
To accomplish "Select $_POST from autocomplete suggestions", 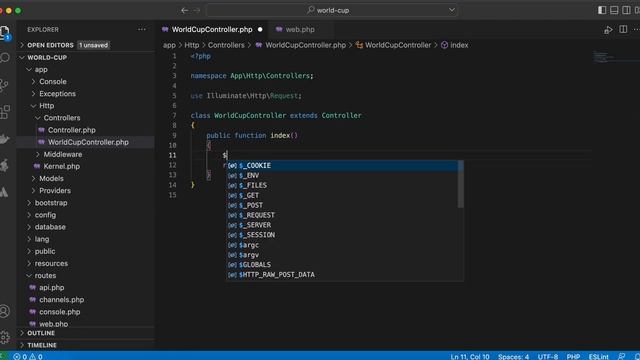I will (x=342, y=205).
